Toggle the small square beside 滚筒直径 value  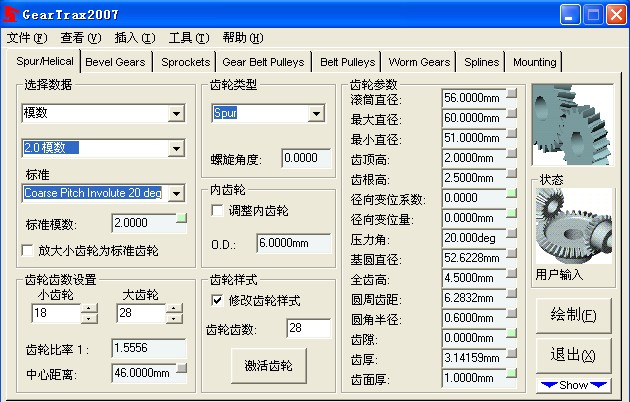[x=511, y=93]
